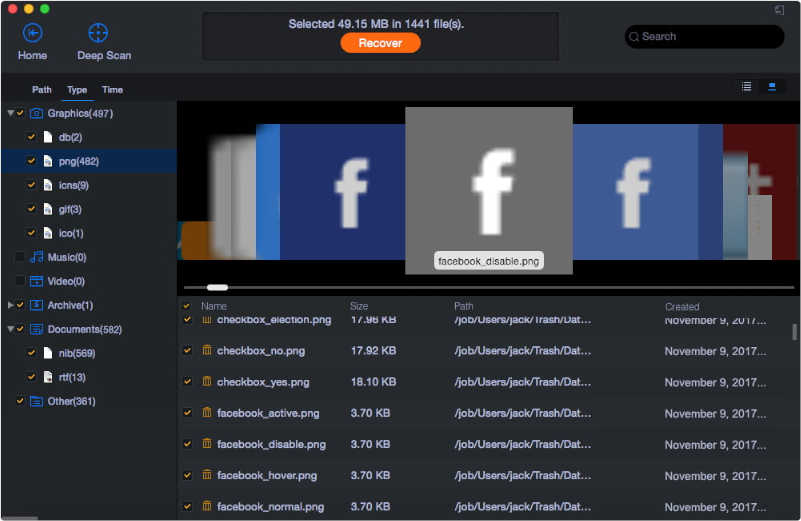This screenshot has width=801, height=521.
Task: Uncheck the checkbox_yes.png file checkbox
Action: (187, 382)
